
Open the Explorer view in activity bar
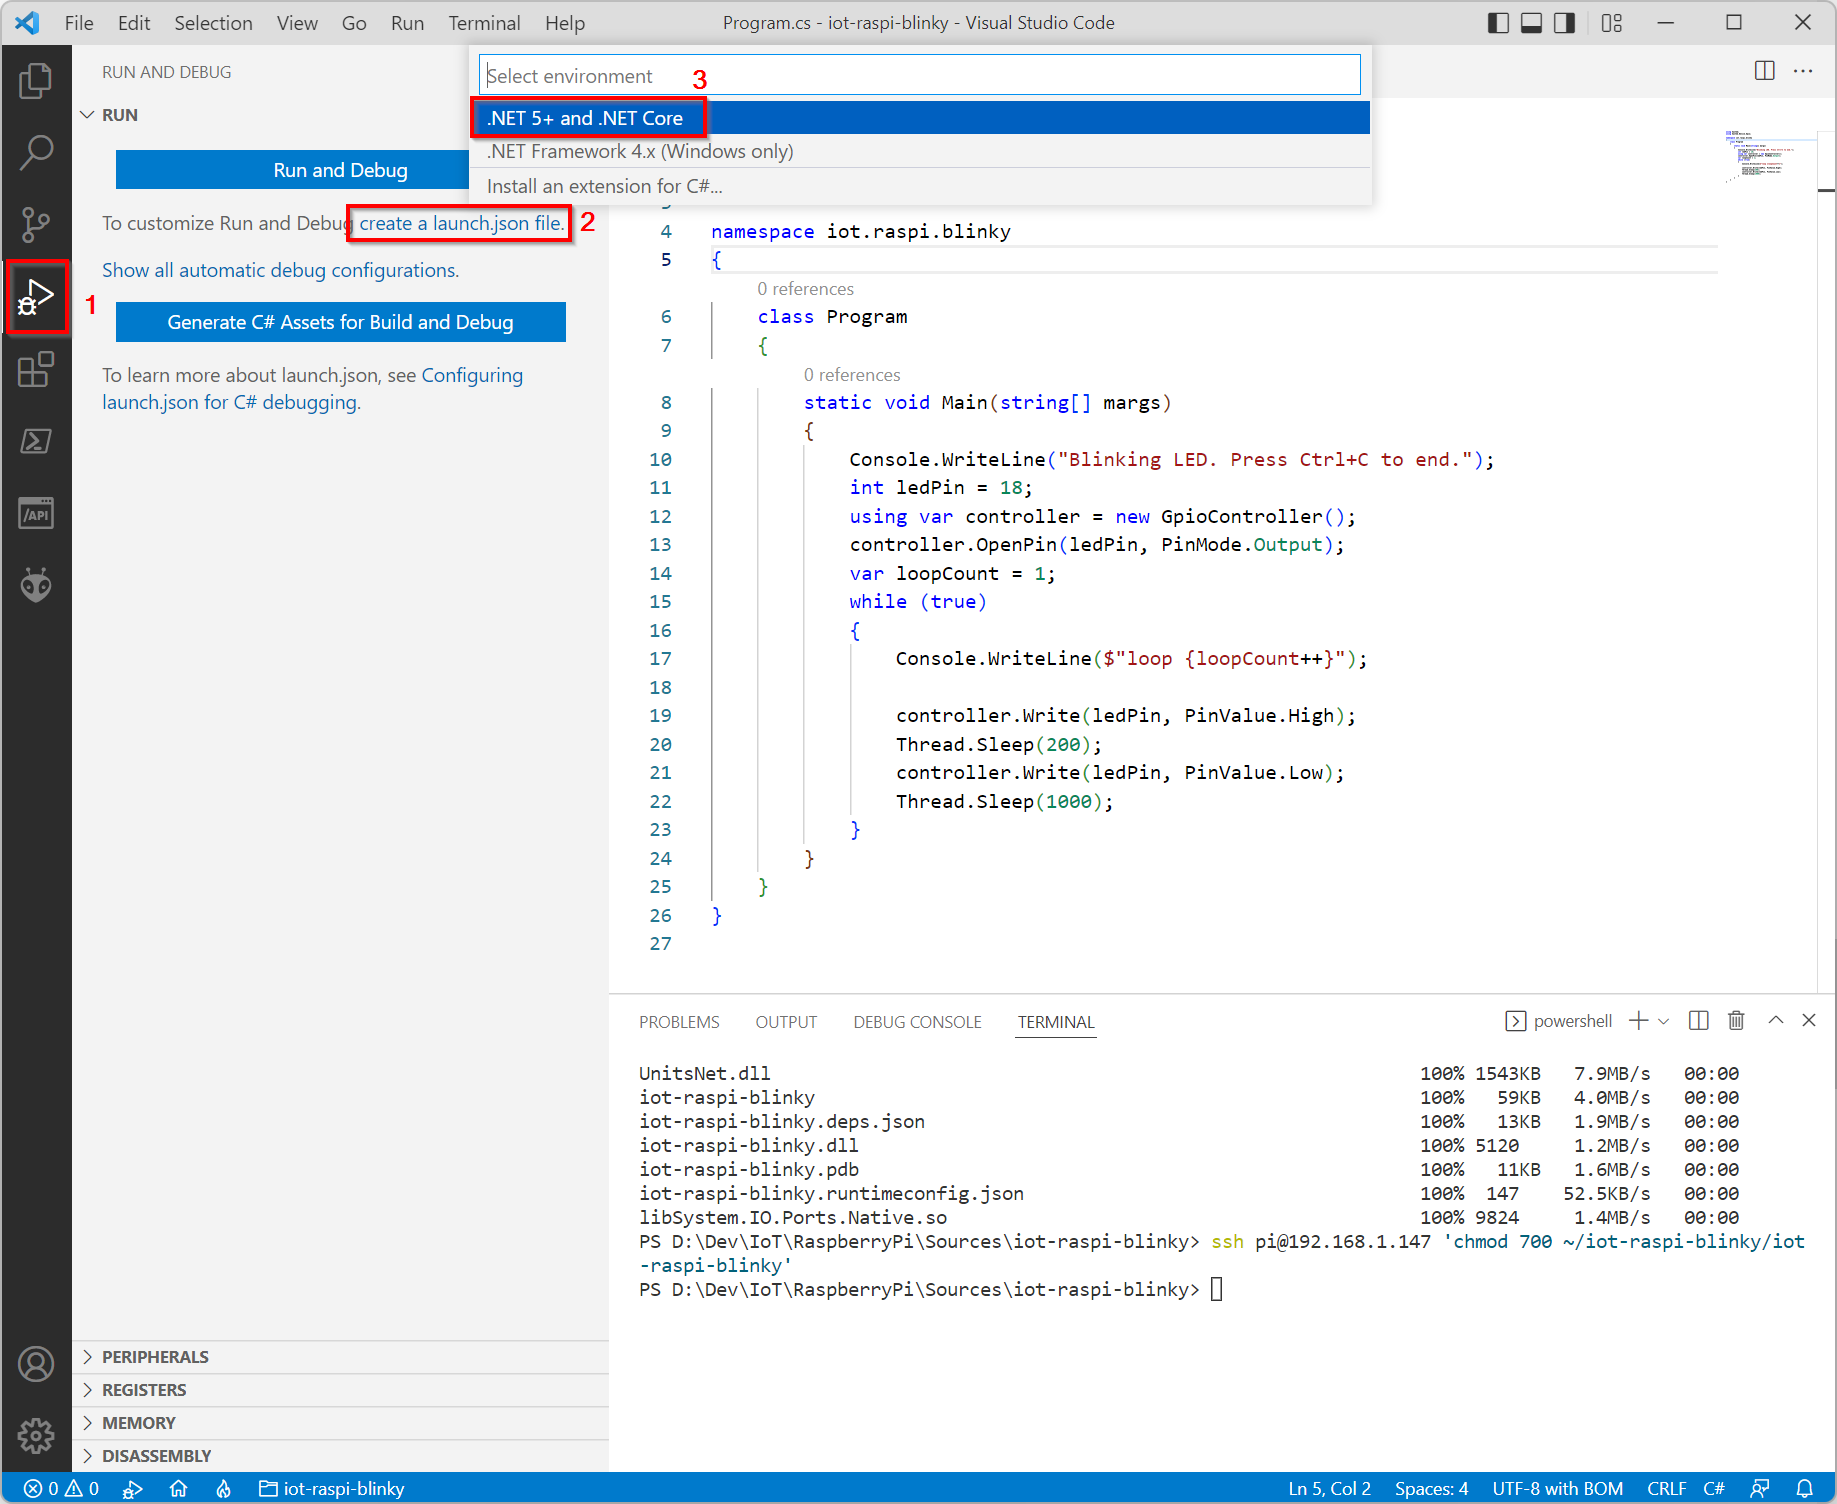pyautogui.click(x=36, y=81)
